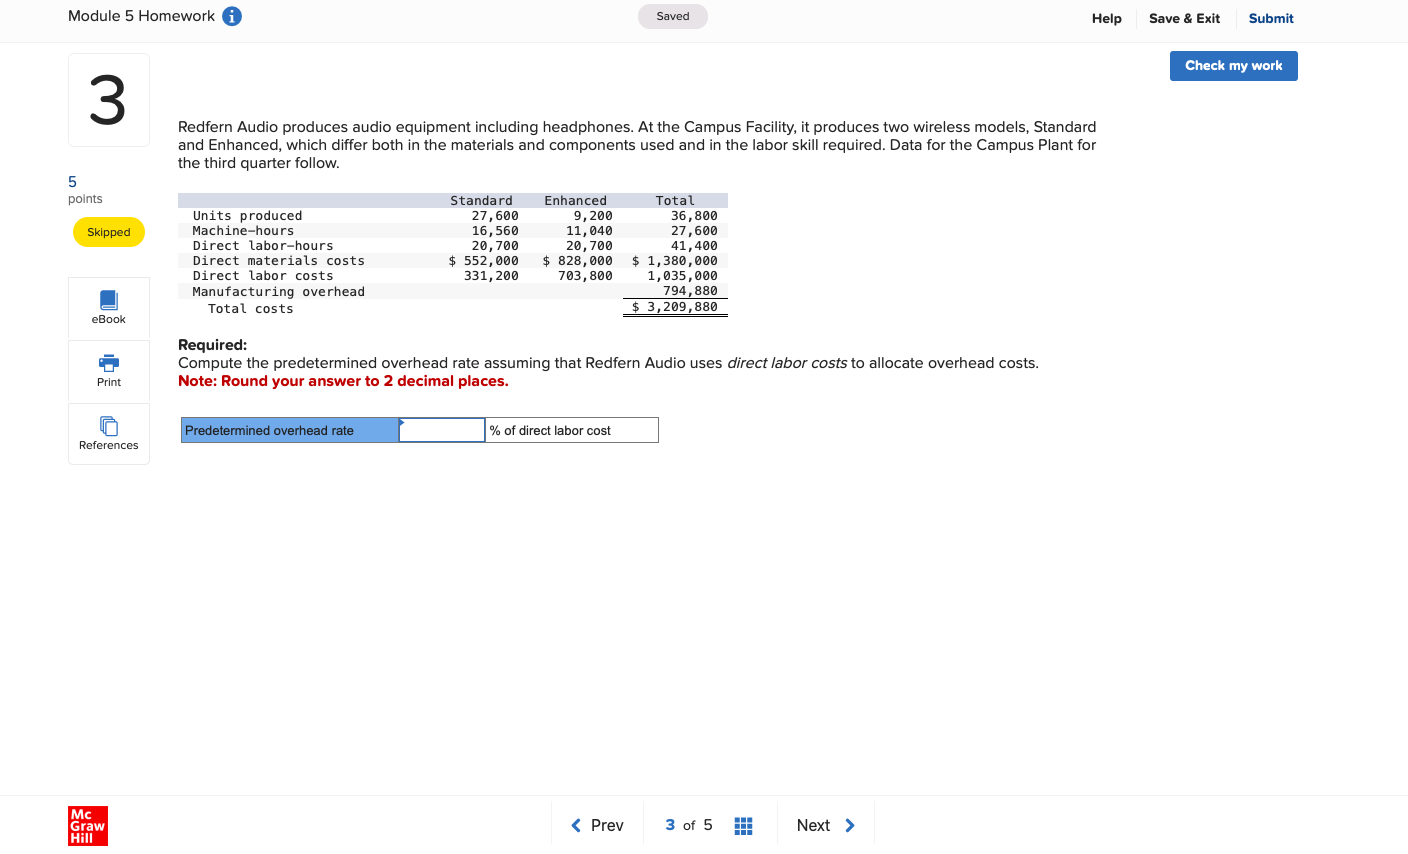Click the Next arrow chevron
This screenshot has width=1408, height=854.
850,825
